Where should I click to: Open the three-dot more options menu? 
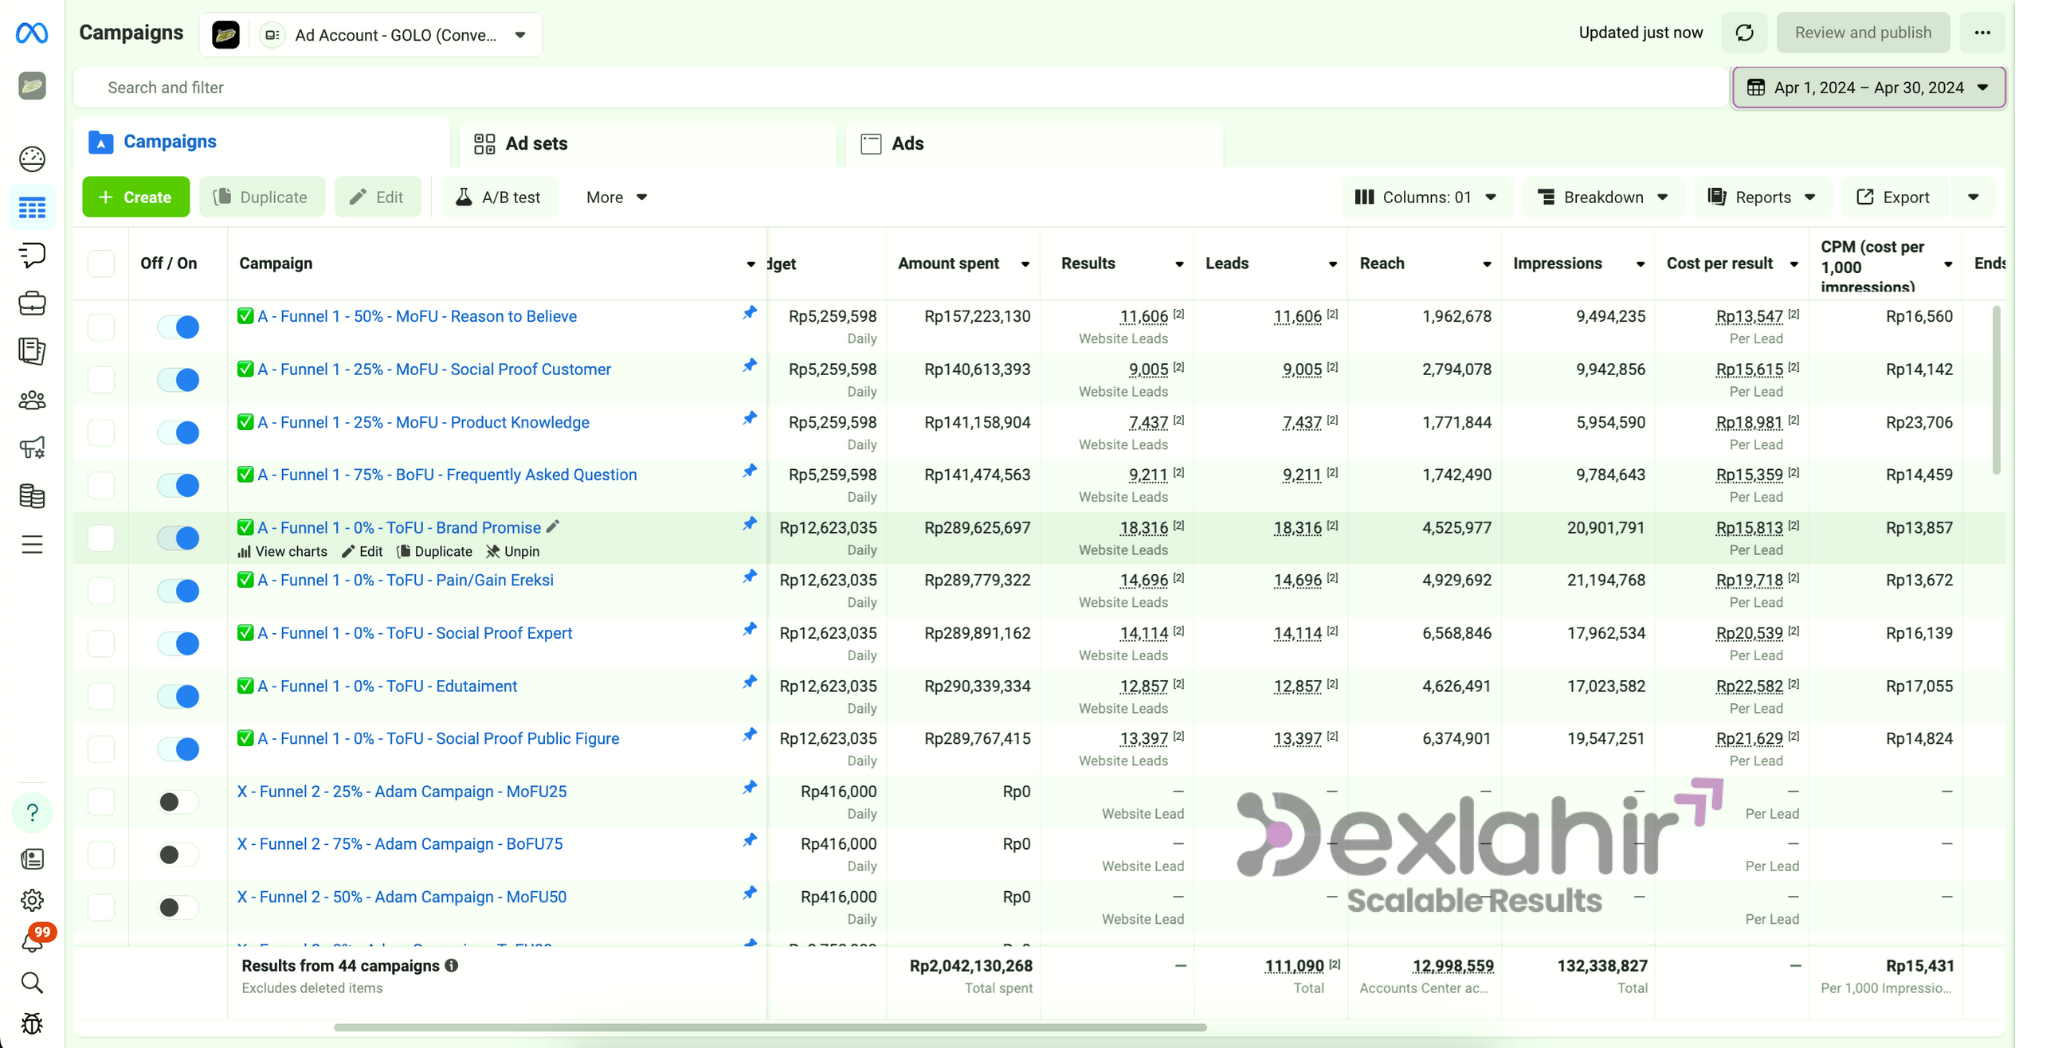[x=1982, y=33]
